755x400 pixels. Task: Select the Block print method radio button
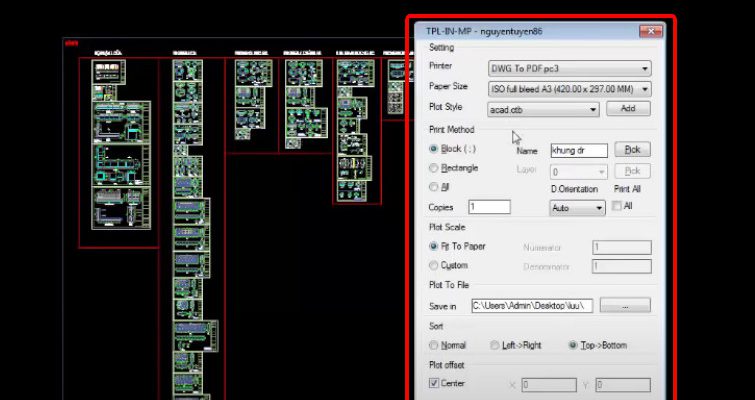tap(434, 149)
